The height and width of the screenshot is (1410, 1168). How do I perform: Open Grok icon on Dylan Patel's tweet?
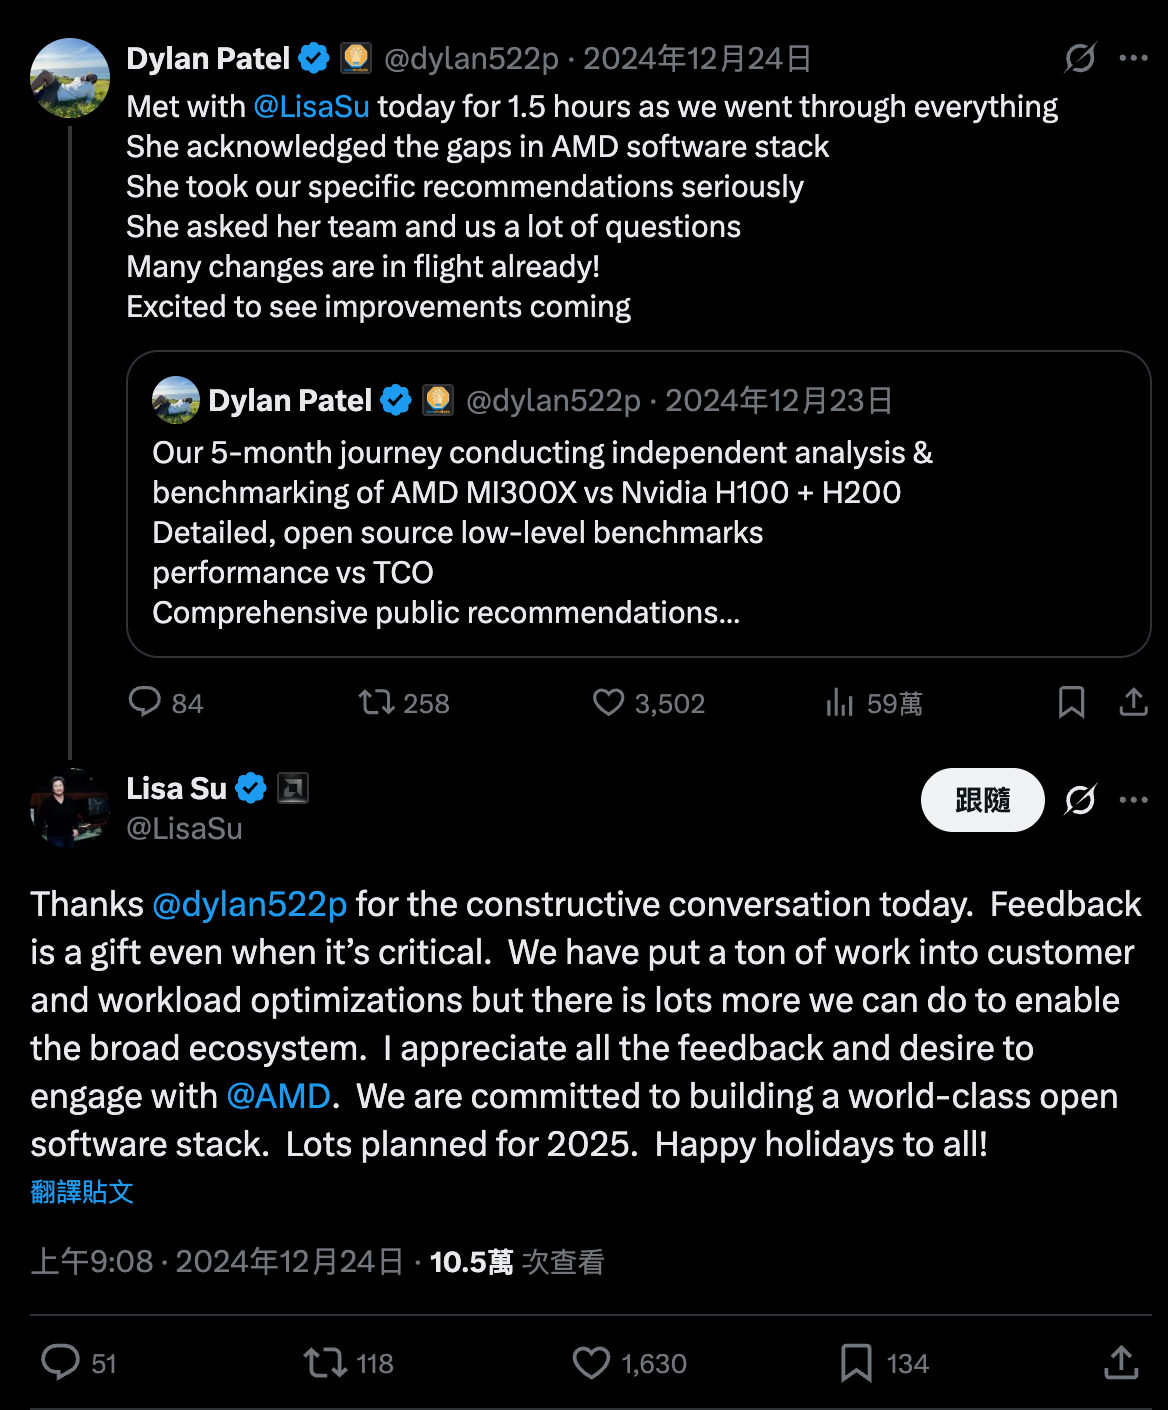point(1080,58)
